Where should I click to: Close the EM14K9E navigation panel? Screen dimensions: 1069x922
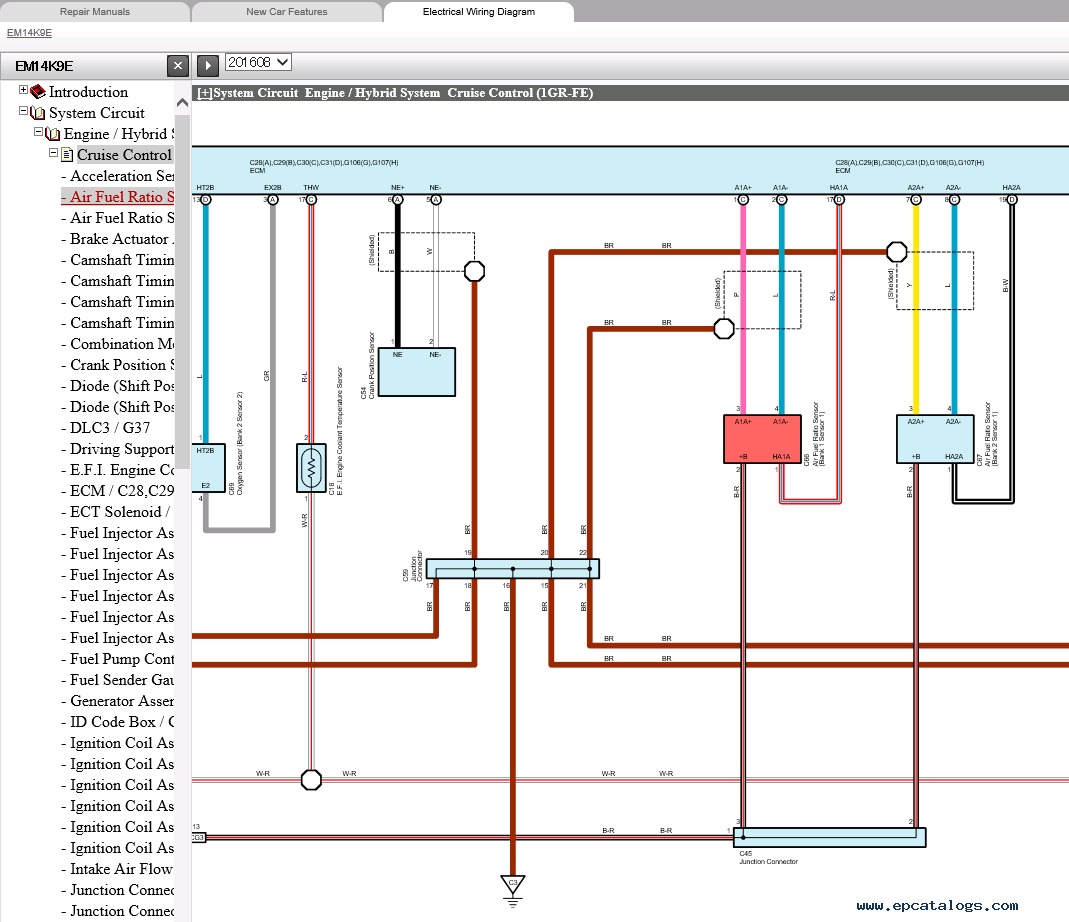(177, 66)
